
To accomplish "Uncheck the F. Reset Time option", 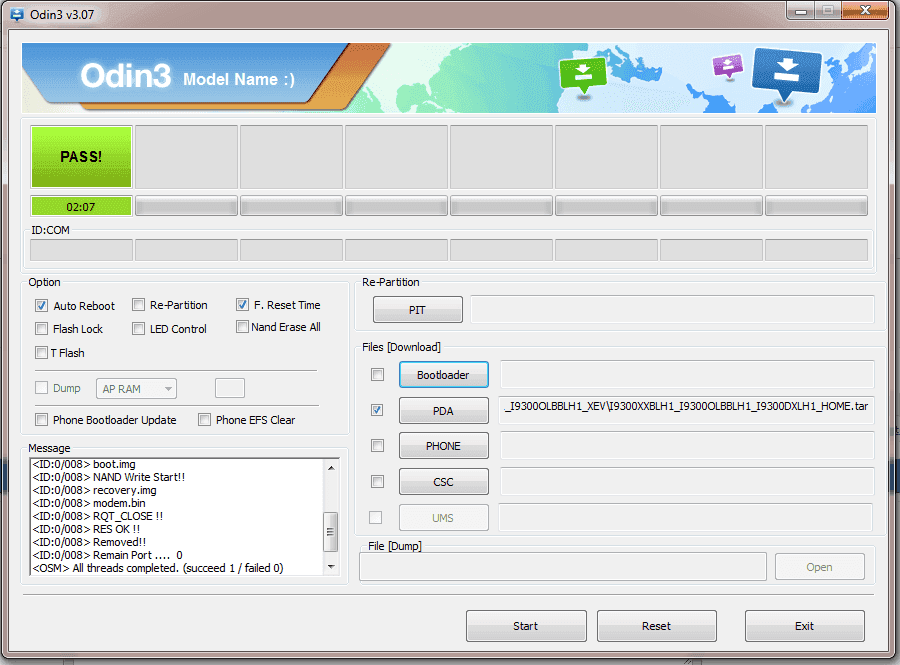I will [242, 304].
